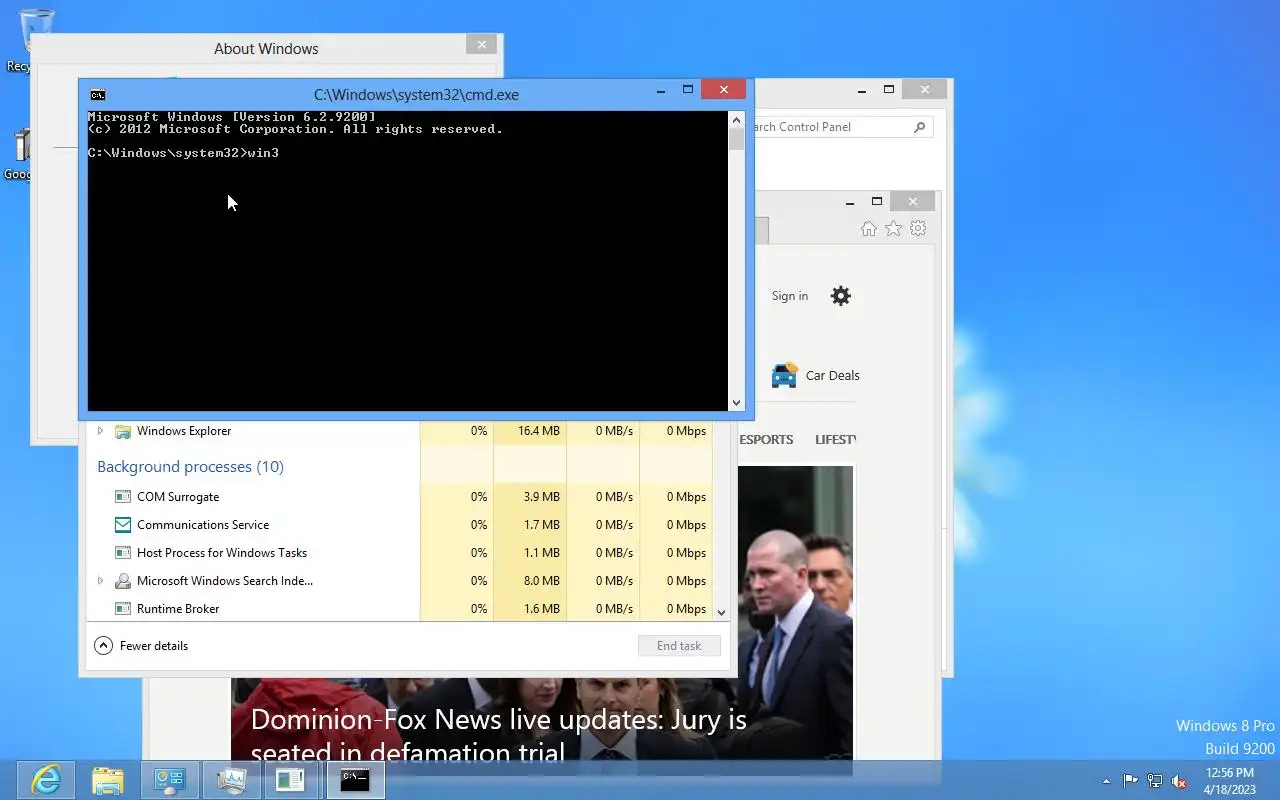The width and height of the screenshot is (1280, 800).
Task: Select the Runtime Broker process
Action: 178,609
